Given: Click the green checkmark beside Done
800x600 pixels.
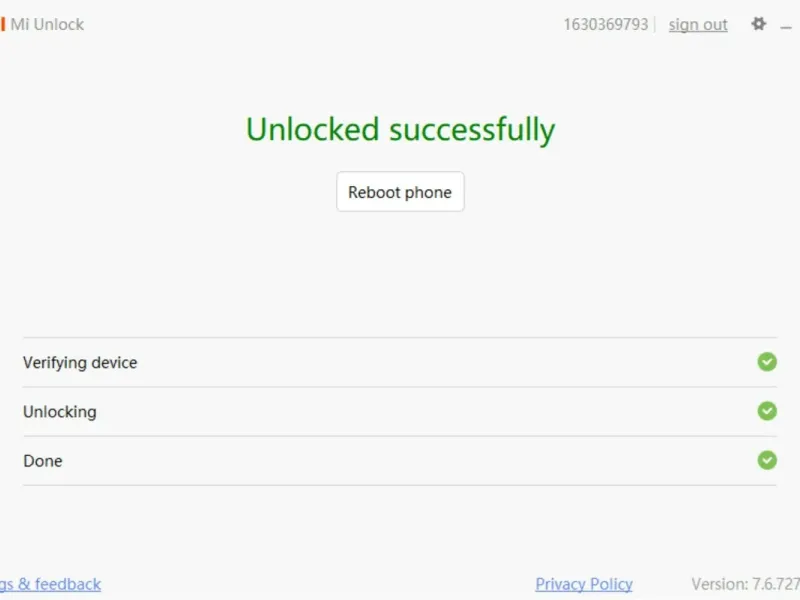Looking at the screenshot, I should pyautogui.click(x=767, y=460).
